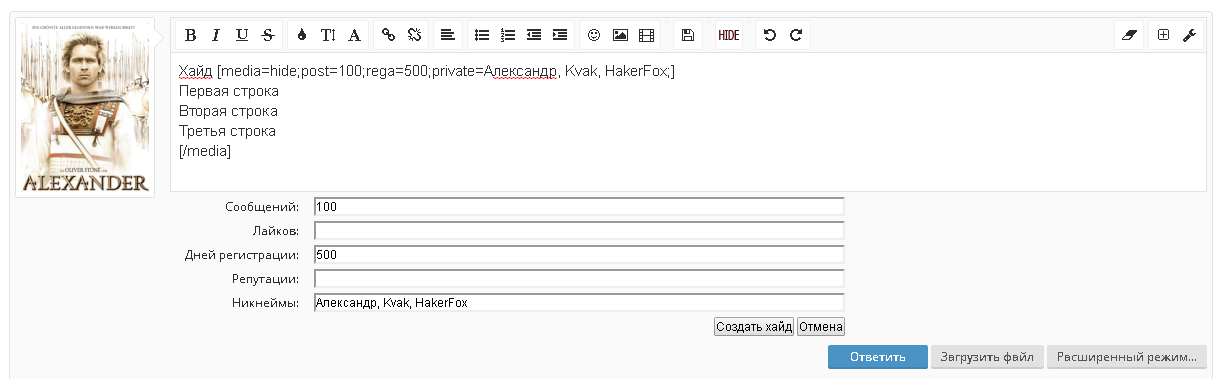Open the text color picker drop icon

pyautogui.click(x=302, y=35)
